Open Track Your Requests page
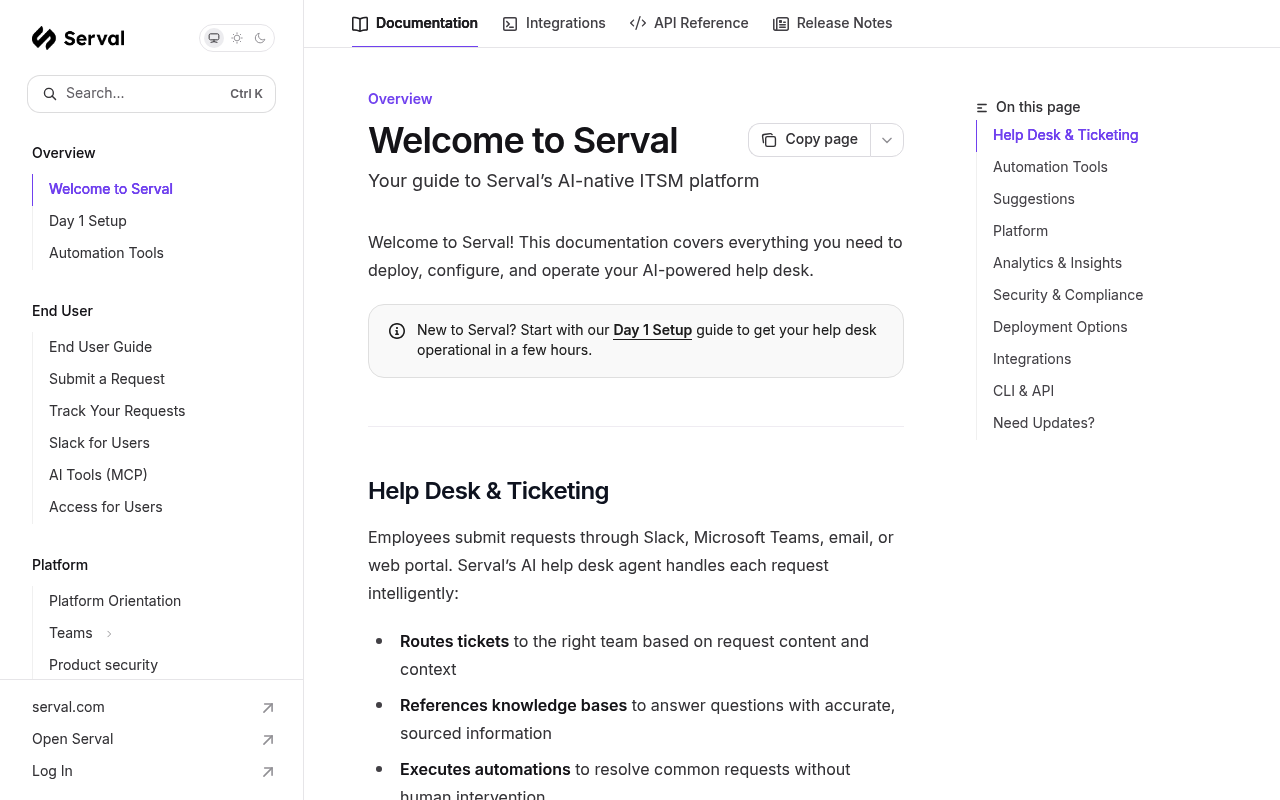This screenshot has height=800, width=1280. (x=117, y=411)
